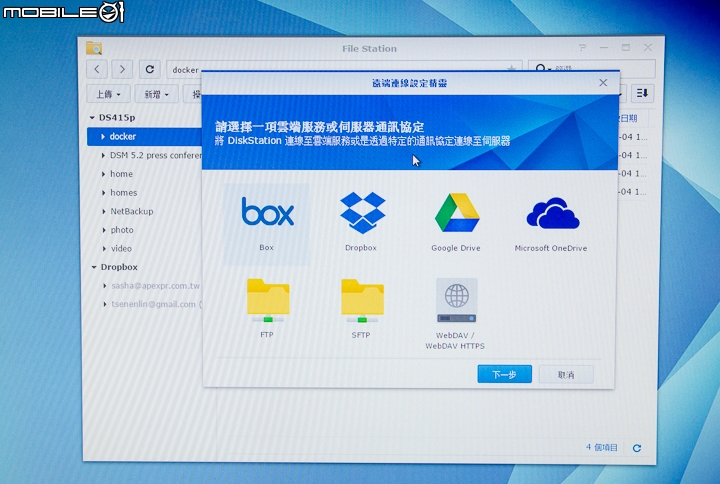Click the refresh icon beside item count
This screenshot has width=720, height=484.
pos(637,448)
